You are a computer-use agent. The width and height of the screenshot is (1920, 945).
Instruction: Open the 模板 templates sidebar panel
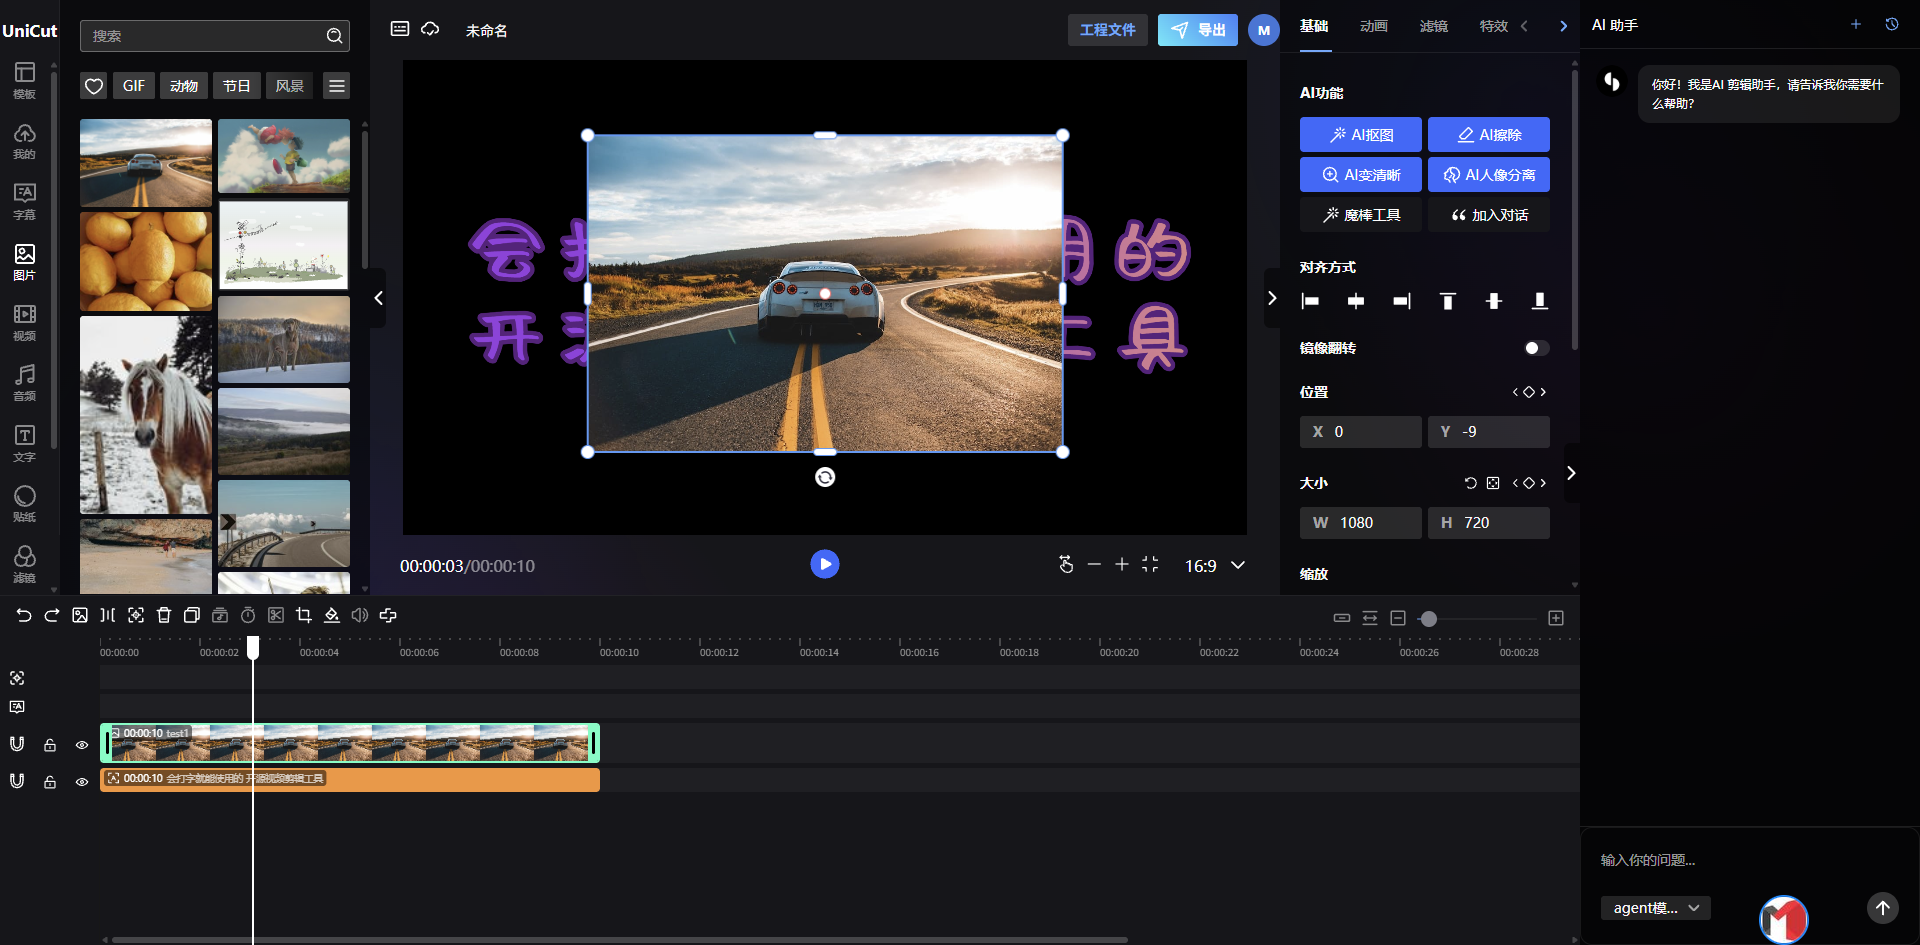tap(24, 81)
